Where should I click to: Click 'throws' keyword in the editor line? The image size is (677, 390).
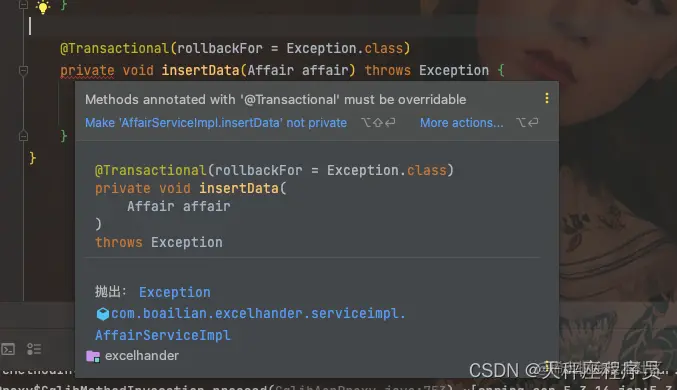(387, 70)
